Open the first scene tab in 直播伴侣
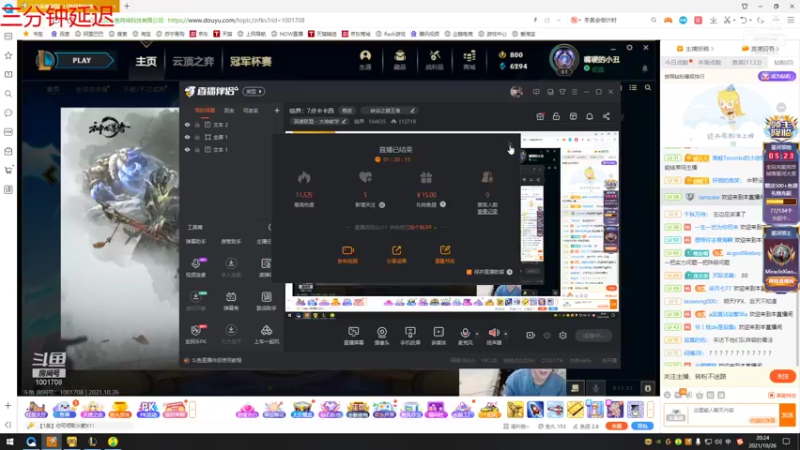This screenshot has width=800, height=450. click(205, 110)
